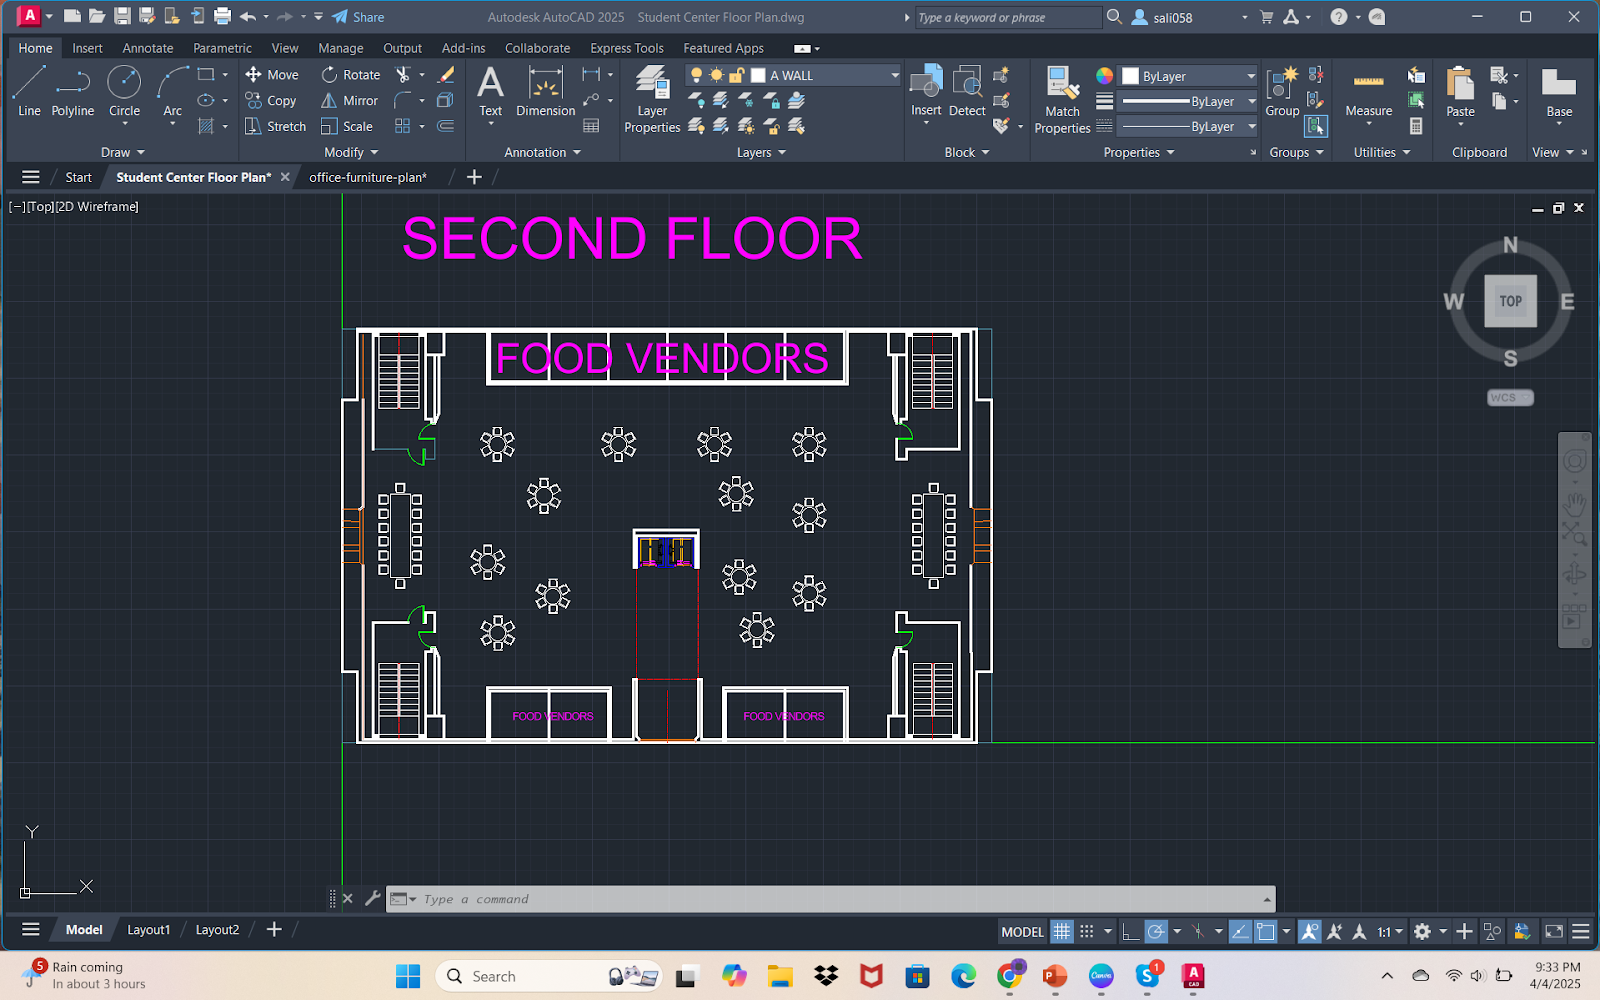
Task: Click the Share button
Action: tap(358, 17)
